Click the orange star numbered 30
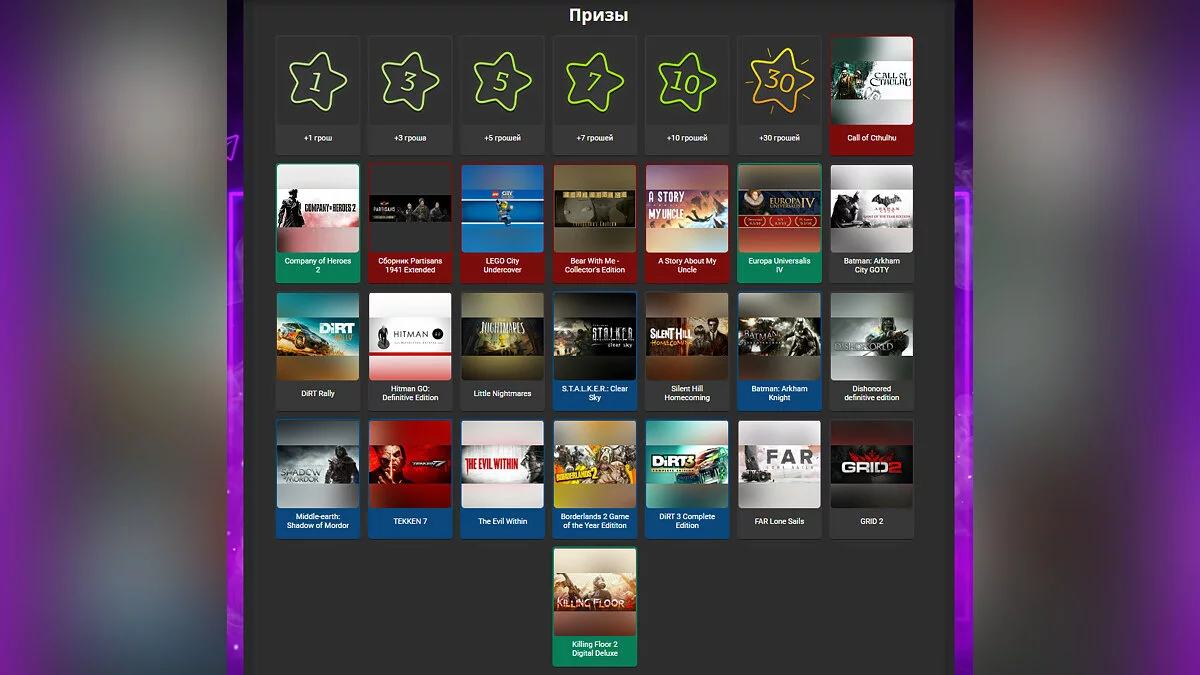 coord(779,80)
